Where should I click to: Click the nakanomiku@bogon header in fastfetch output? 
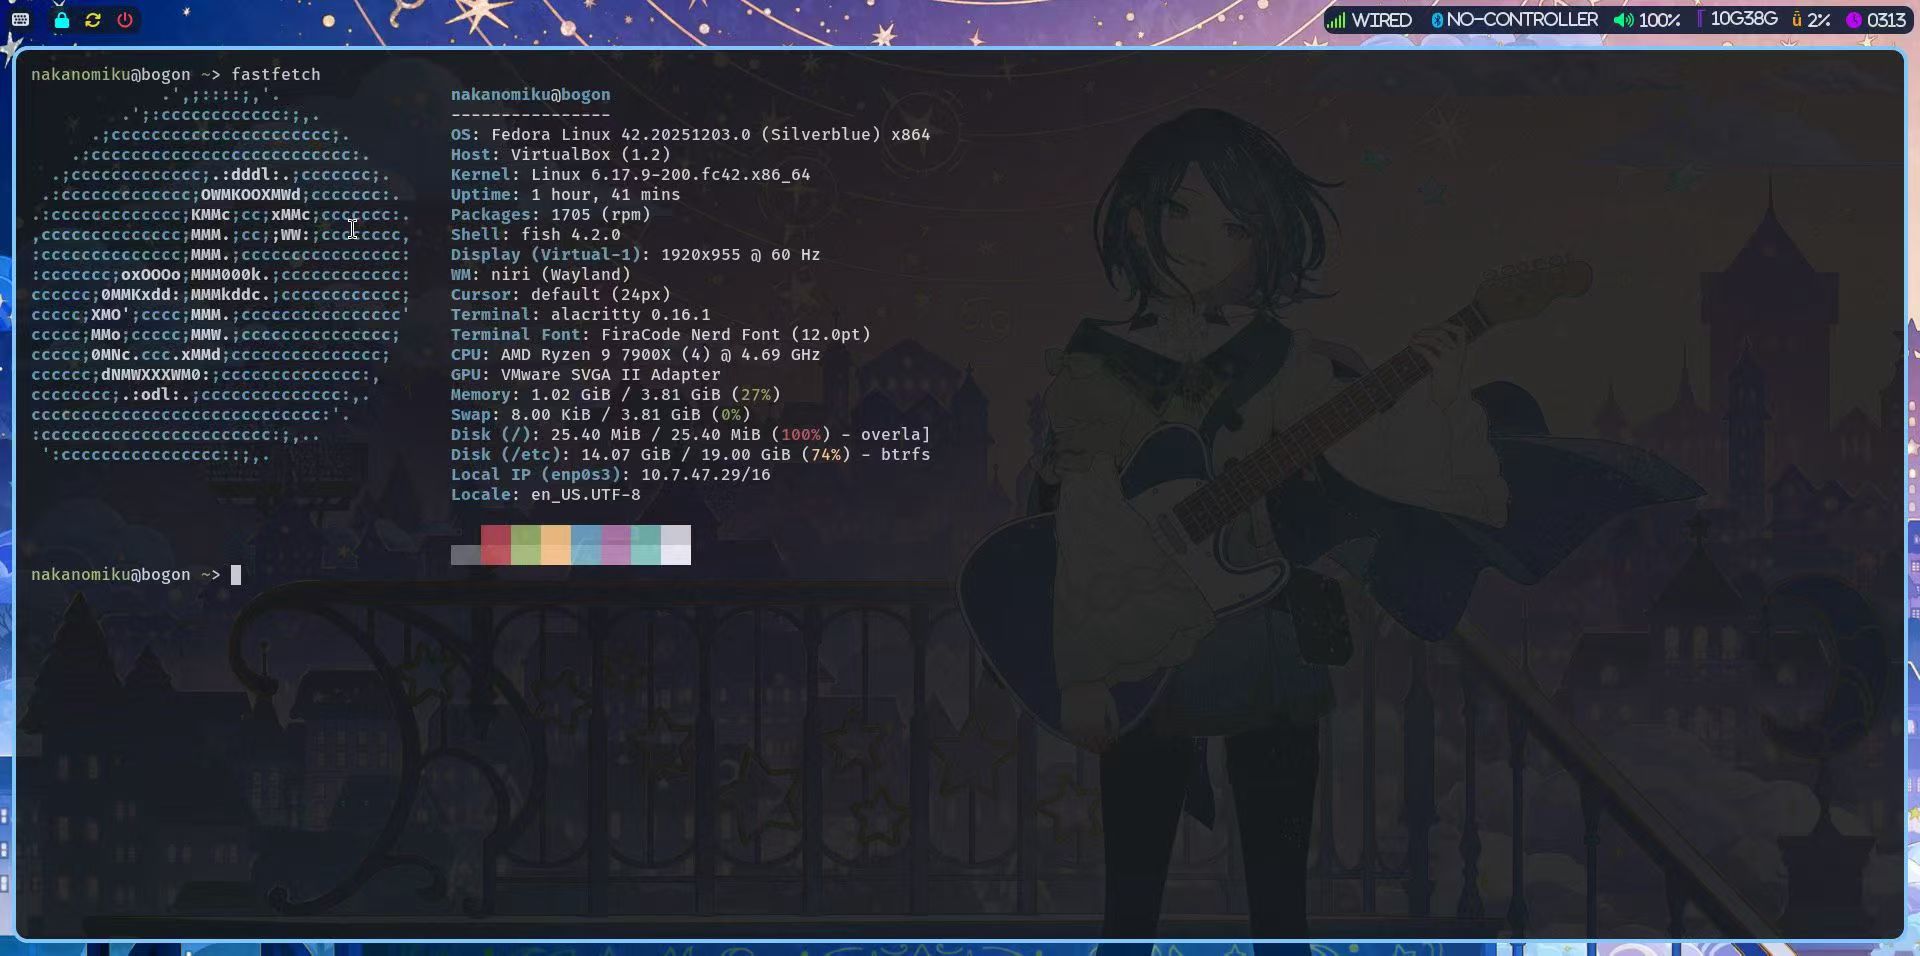point(530,95)
